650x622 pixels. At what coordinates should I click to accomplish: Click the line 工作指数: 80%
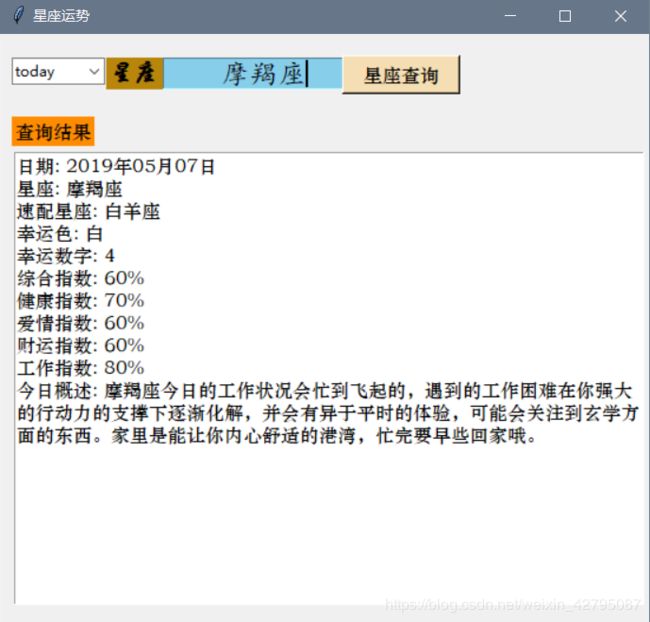pos(81,368)
